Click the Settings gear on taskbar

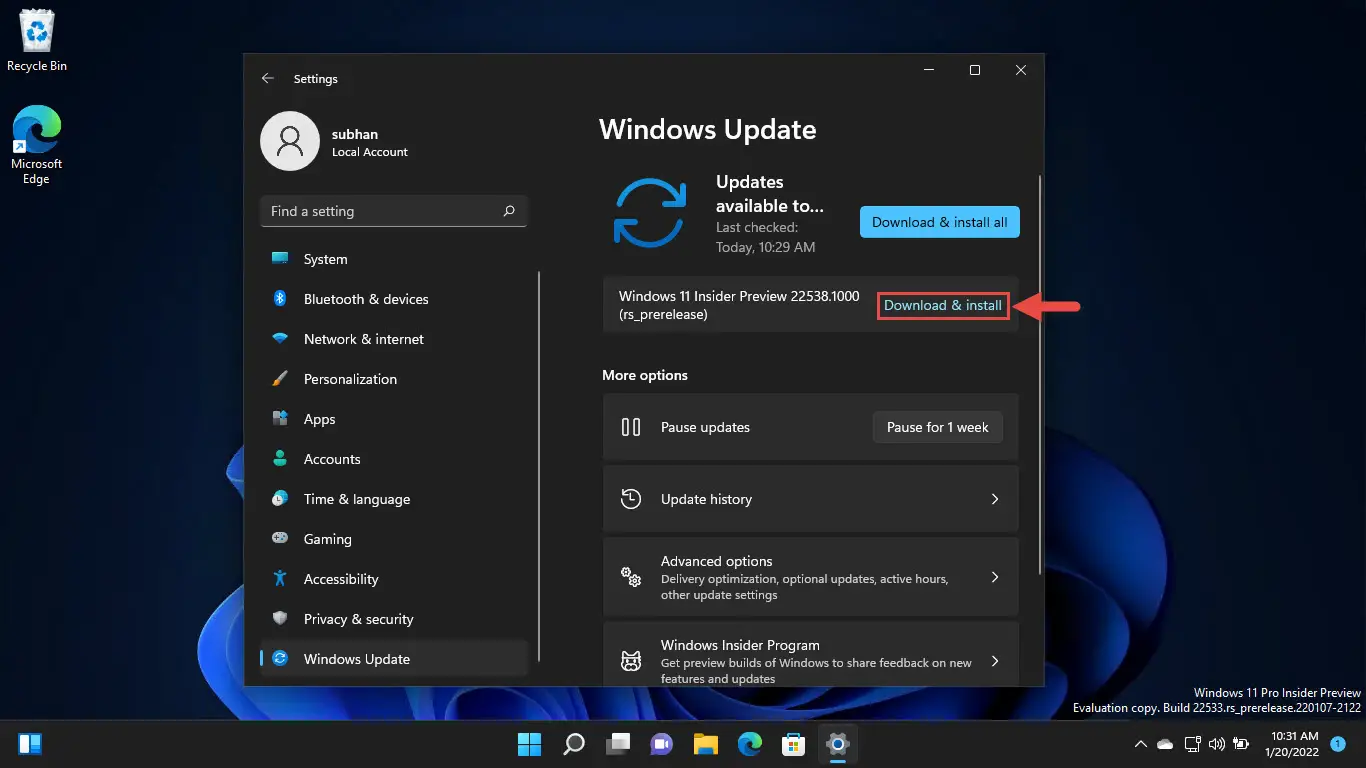[838, 744]
